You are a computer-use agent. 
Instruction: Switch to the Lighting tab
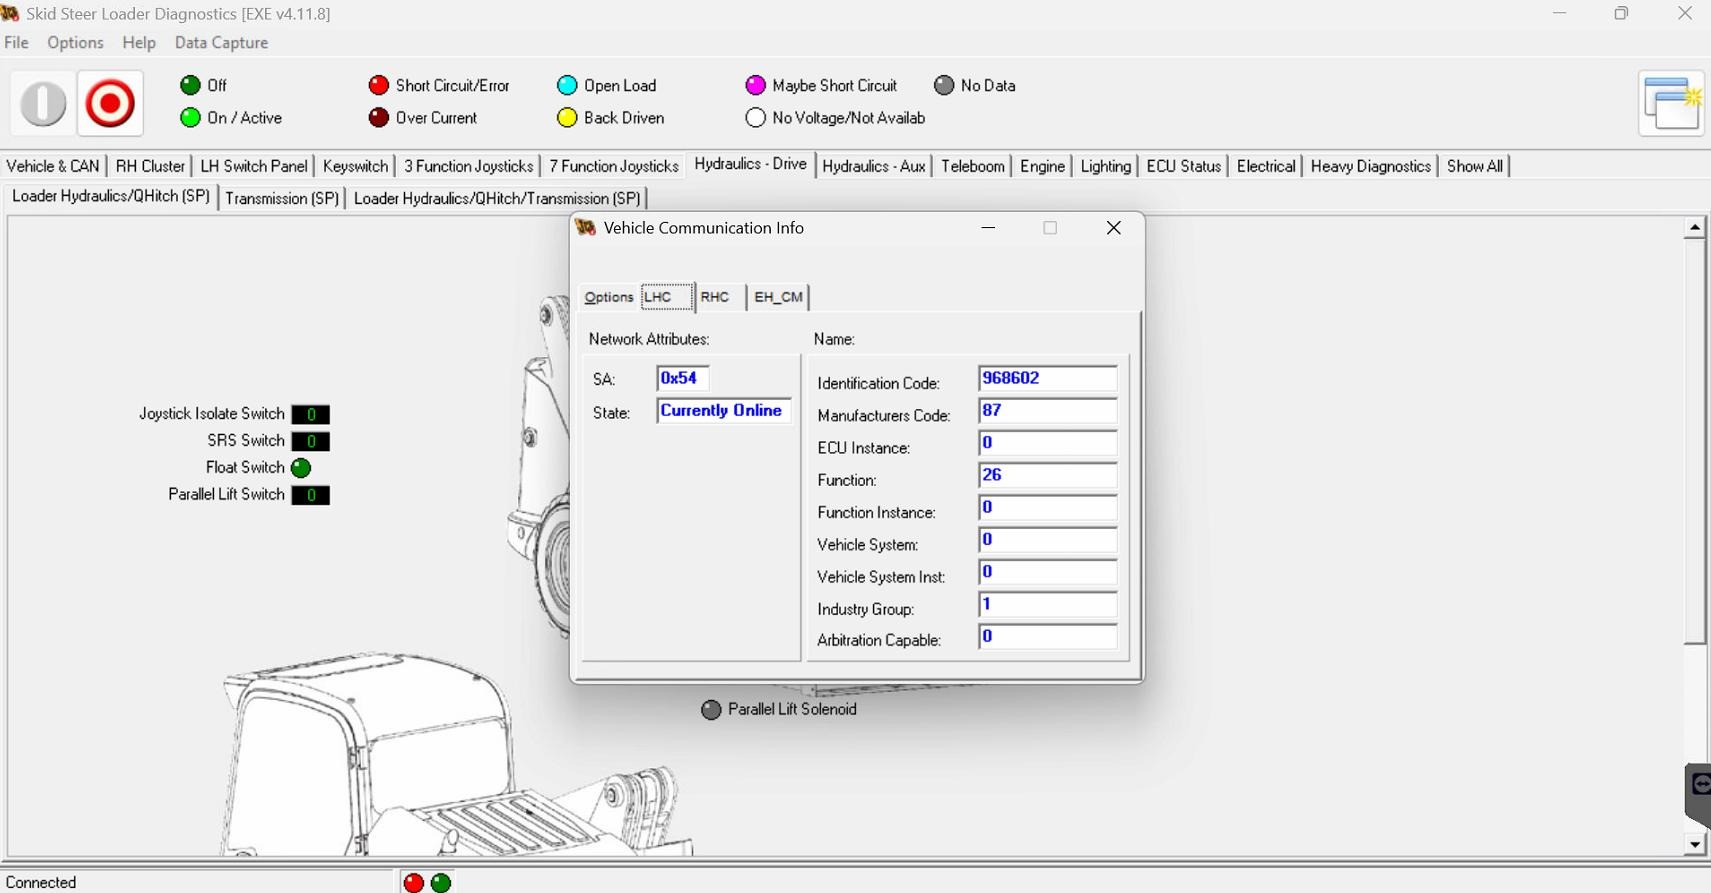click(x=1105, y=166)
